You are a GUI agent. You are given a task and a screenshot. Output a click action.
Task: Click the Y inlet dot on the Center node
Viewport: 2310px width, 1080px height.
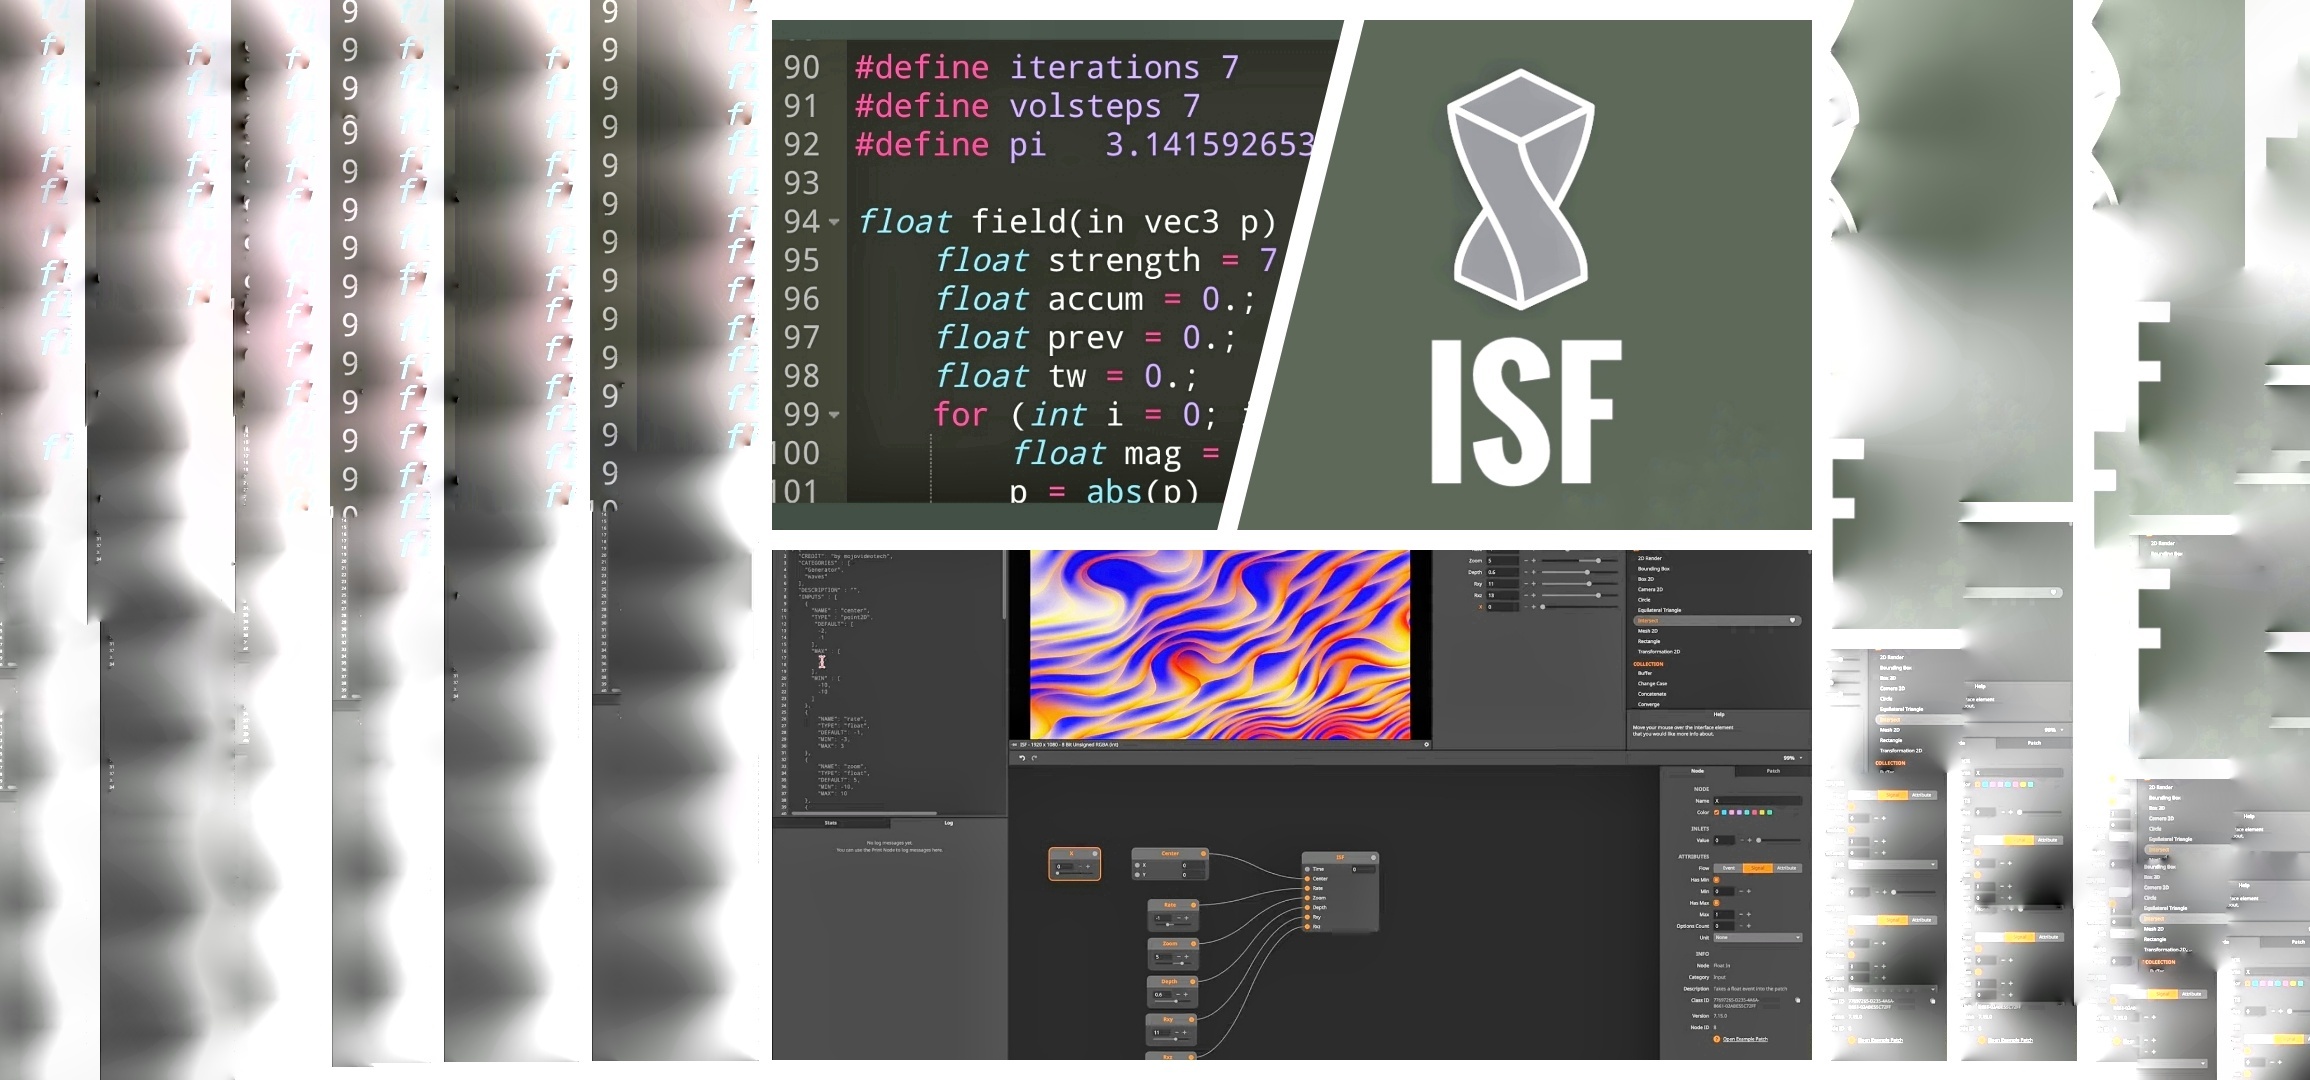click(x=1137, y=875)
